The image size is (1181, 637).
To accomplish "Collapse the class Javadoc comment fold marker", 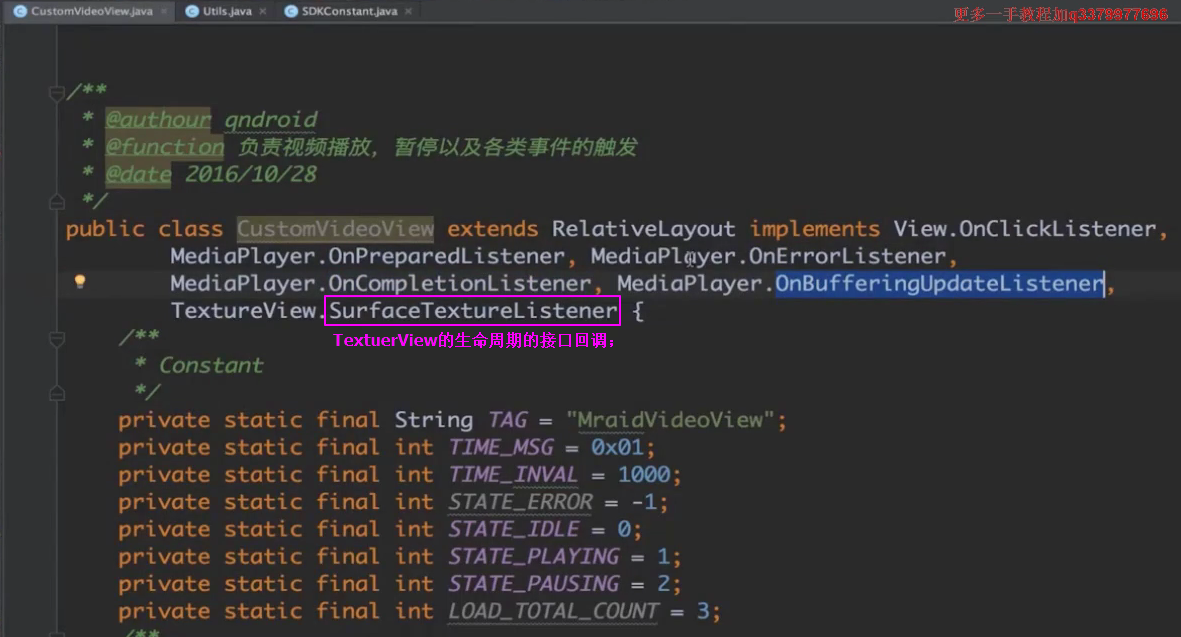I will point(56,93).
